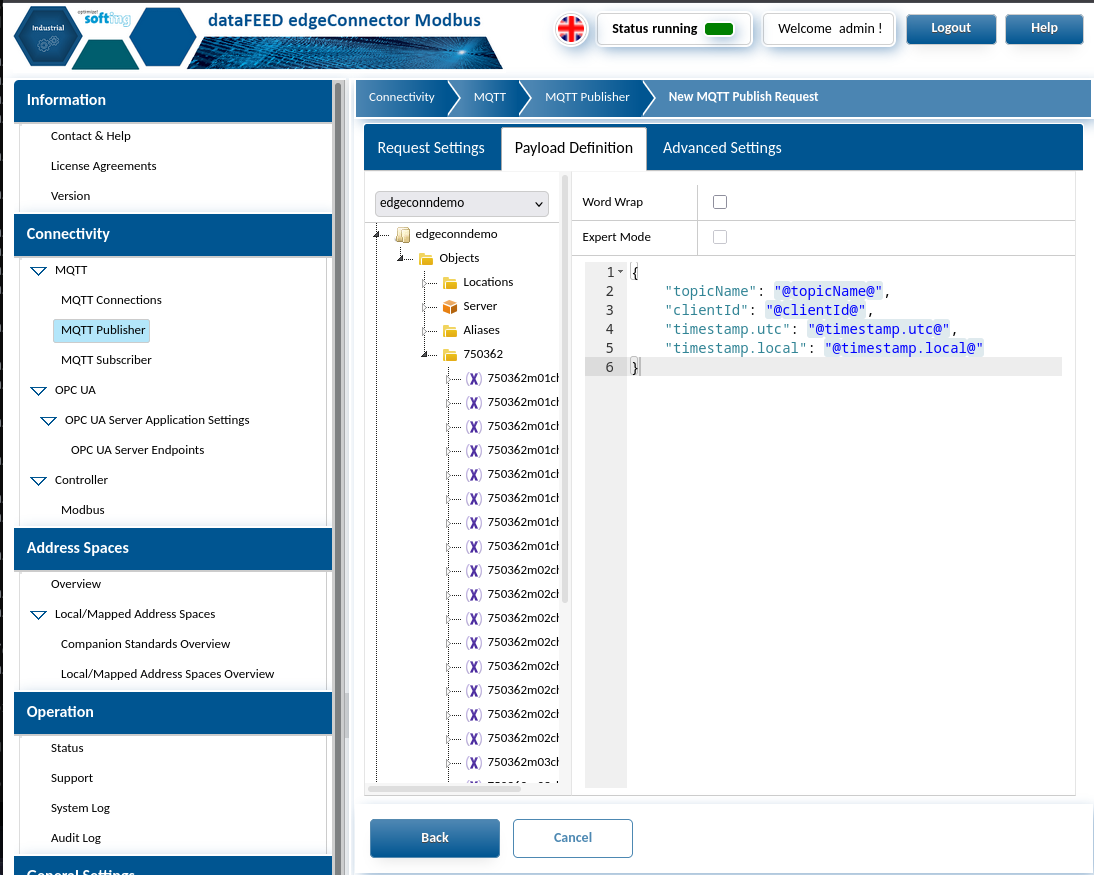This screenshot has height=875, width=1094.
Task: Click the tree panel vertical scrollbar
Action: coord(564,389)
